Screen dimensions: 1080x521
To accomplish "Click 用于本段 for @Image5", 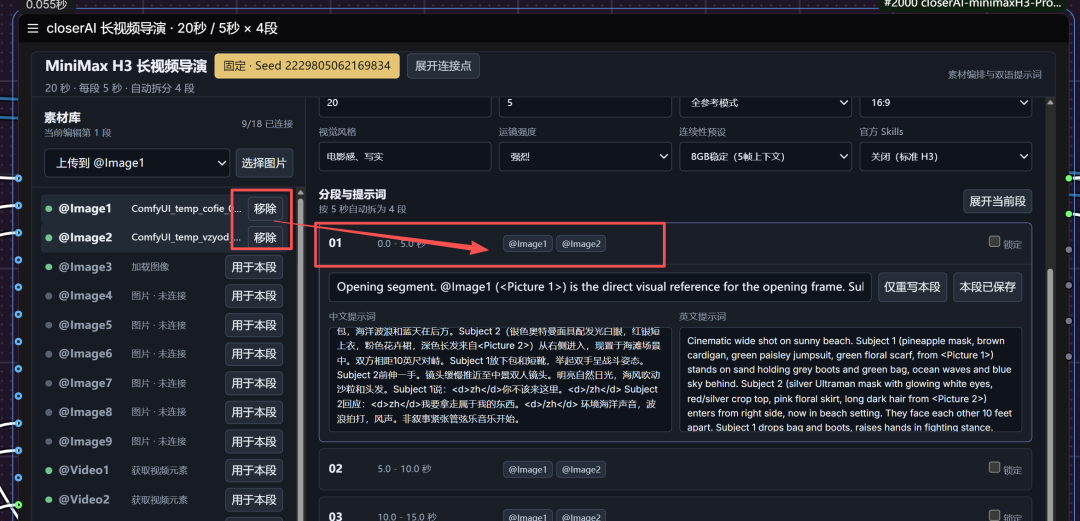I will pyautogui.click(x=253, y=325).
